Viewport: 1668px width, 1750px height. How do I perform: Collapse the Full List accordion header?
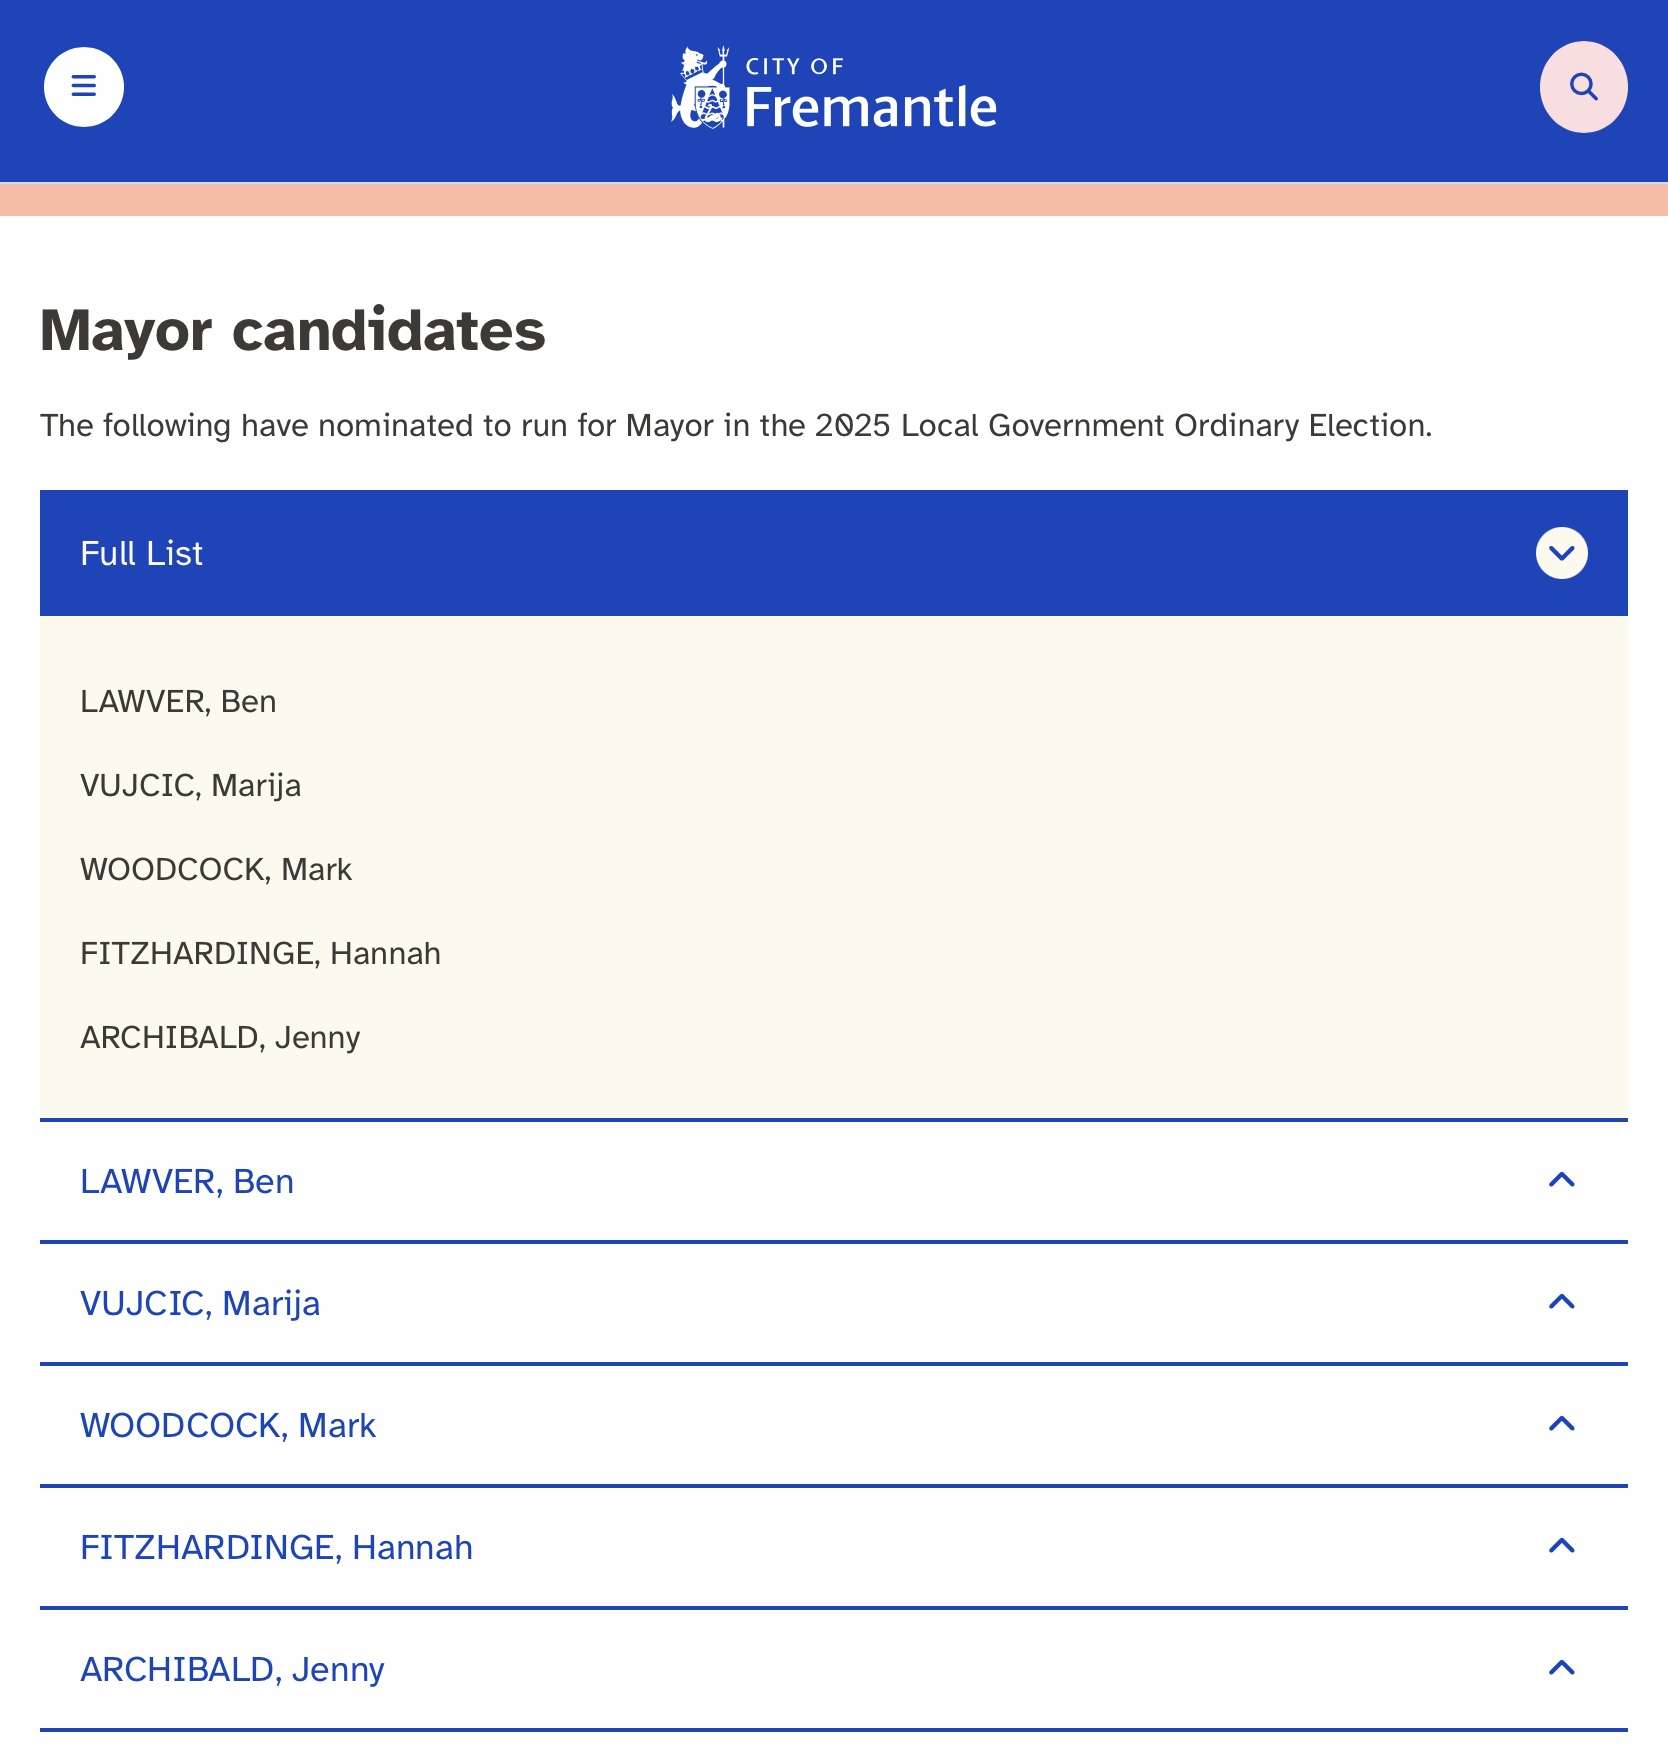pos(834,553)
